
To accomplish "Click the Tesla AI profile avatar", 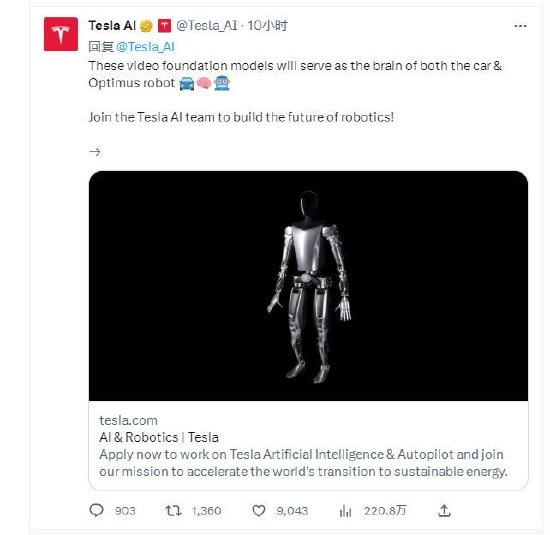I will pyautogui.click(x=61, y=34).
